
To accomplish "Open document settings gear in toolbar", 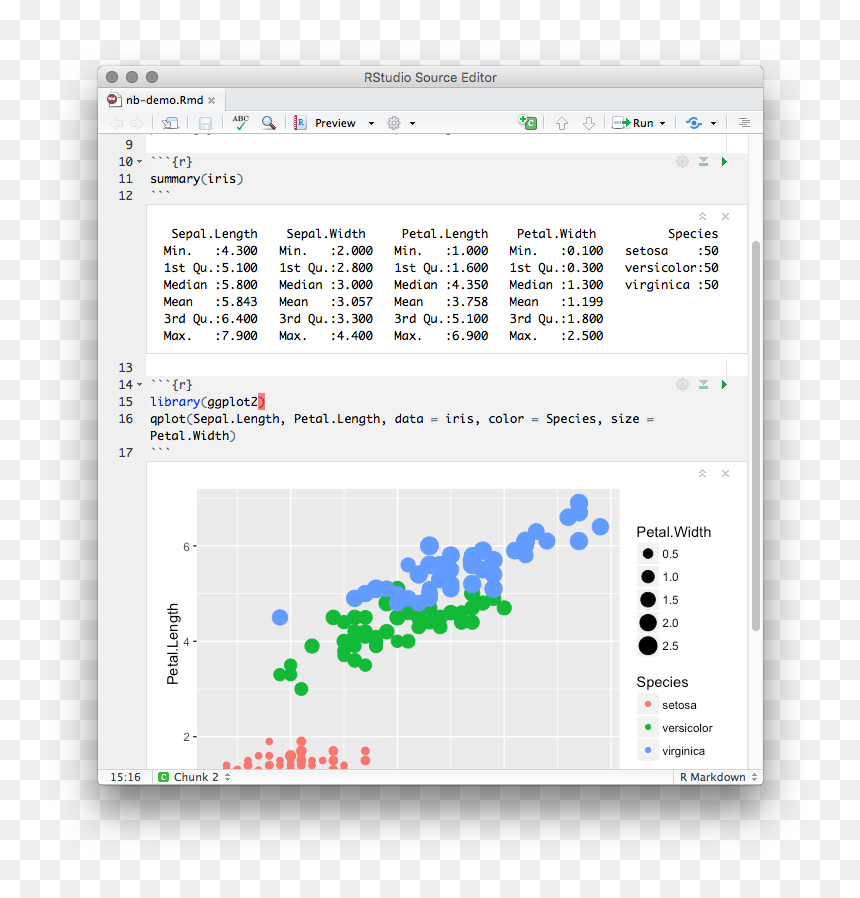I will [394, 123].
